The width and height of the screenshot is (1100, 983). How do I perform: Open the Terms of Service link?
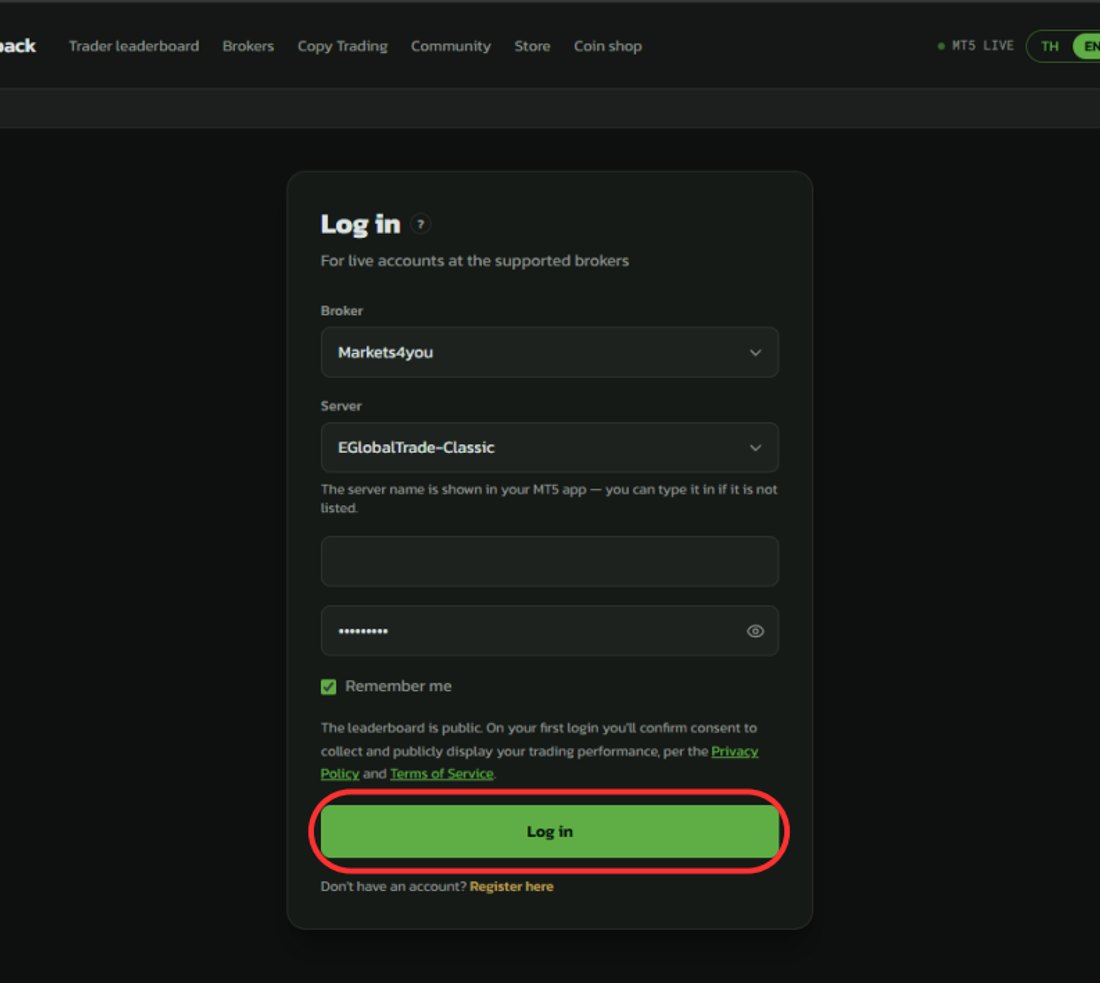(442, 774)
